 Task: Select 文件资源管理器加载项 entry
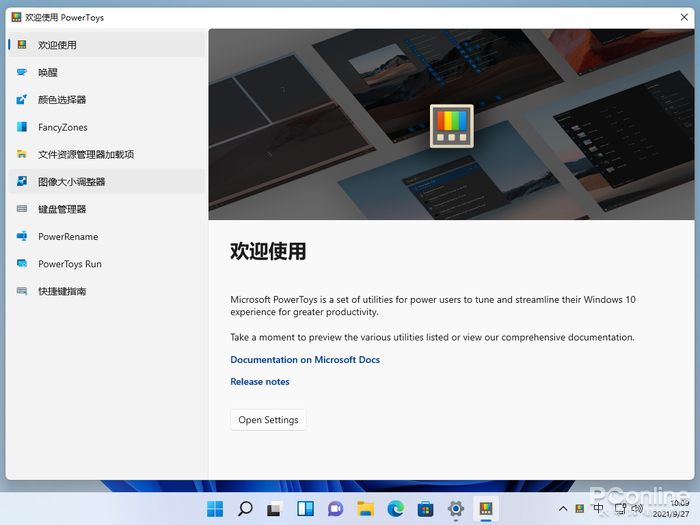[x=107, y=154]
